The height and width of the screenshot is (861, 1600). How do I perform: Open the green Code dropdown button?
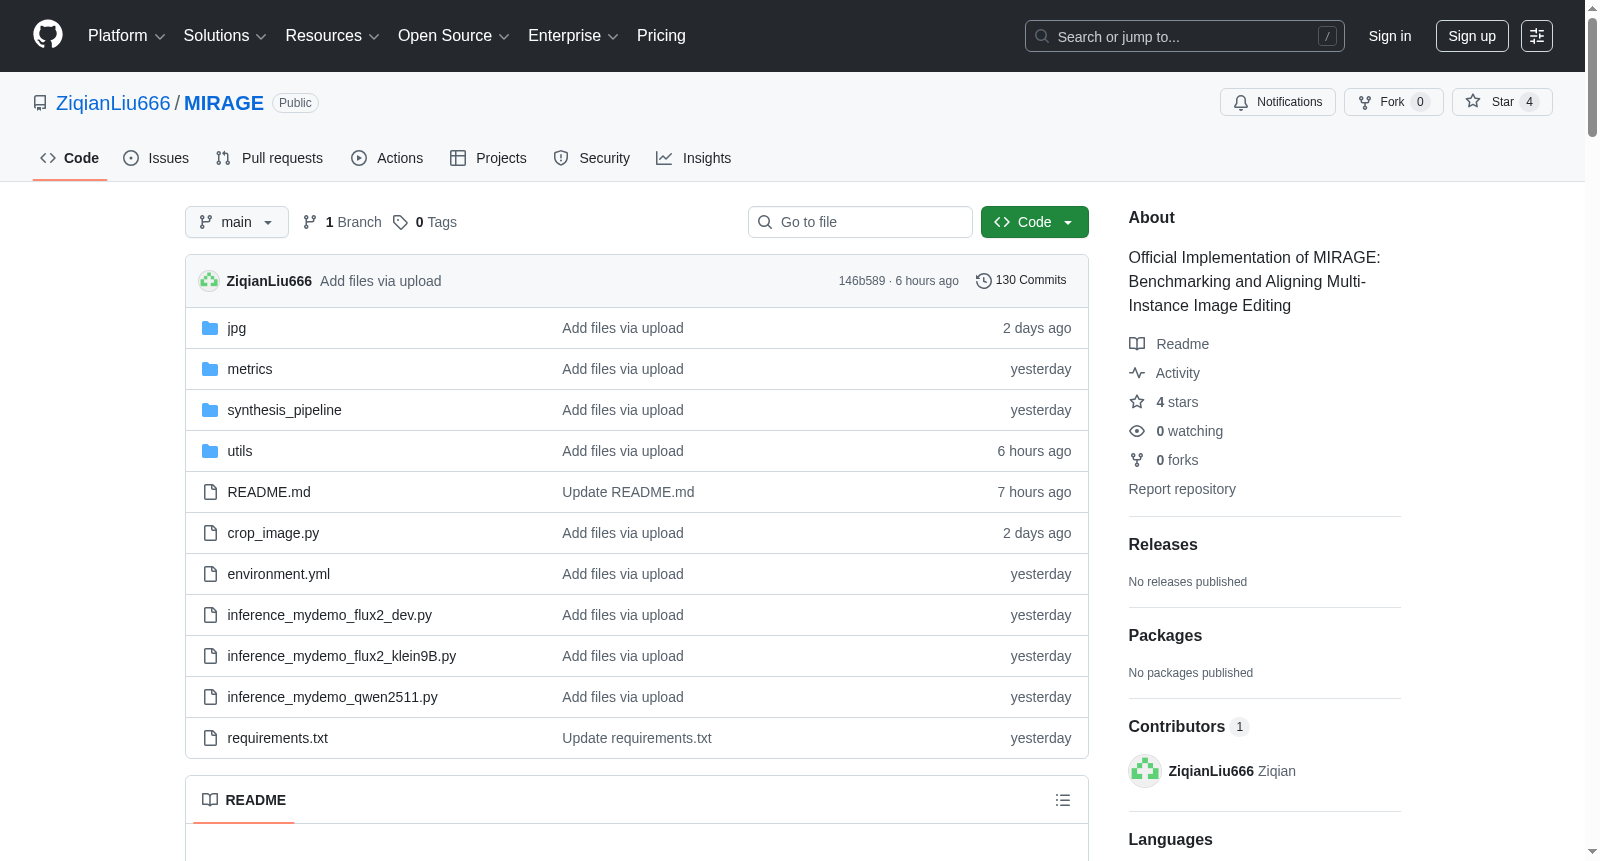coord(1035,222)
